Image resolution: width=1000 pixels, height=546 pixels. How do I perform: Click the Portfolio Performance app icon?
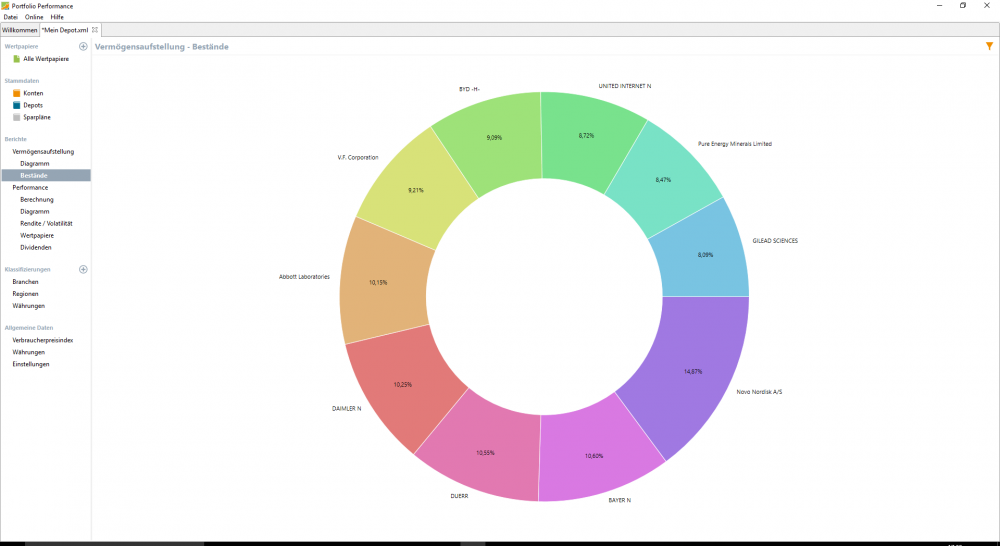point(5,6)
